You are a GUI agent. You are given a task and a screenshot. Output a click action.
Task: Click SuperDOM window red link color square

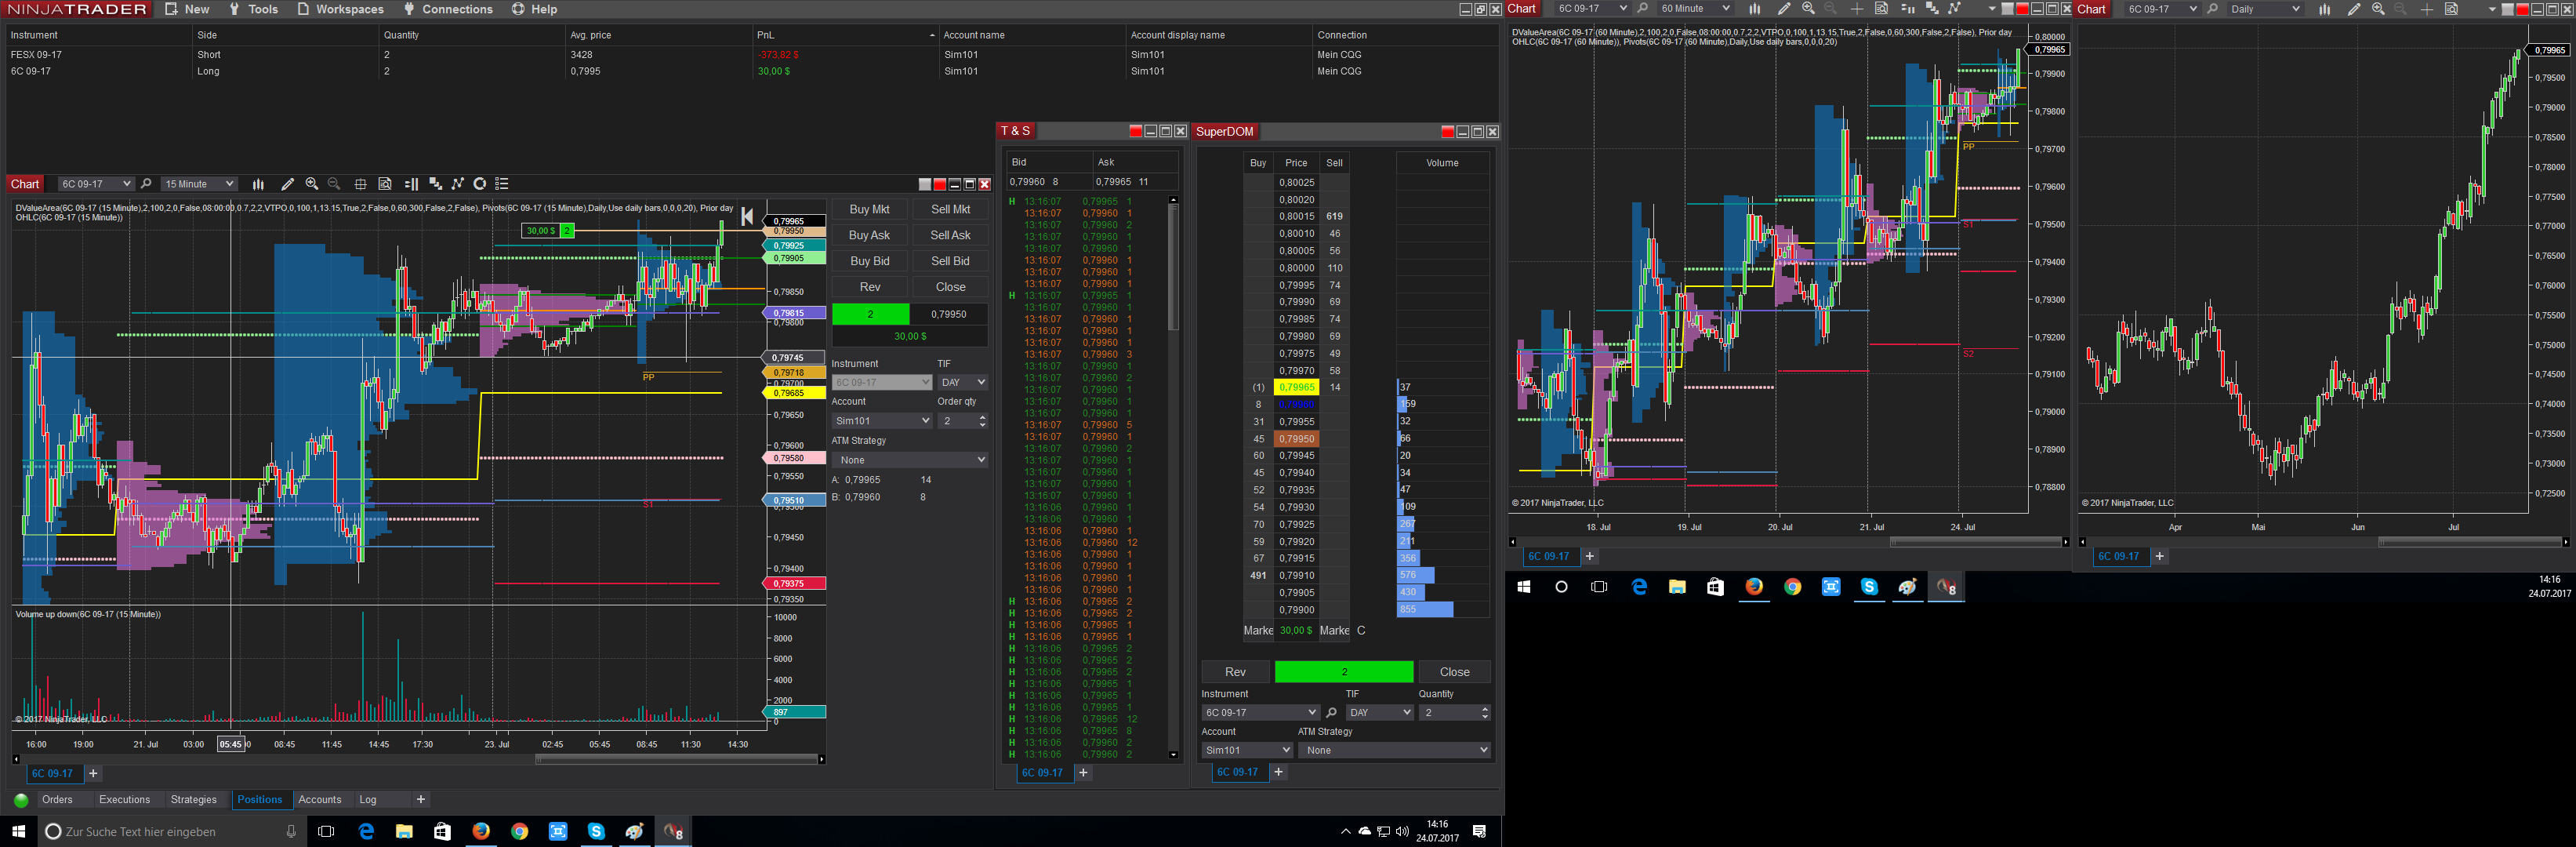1447,132
